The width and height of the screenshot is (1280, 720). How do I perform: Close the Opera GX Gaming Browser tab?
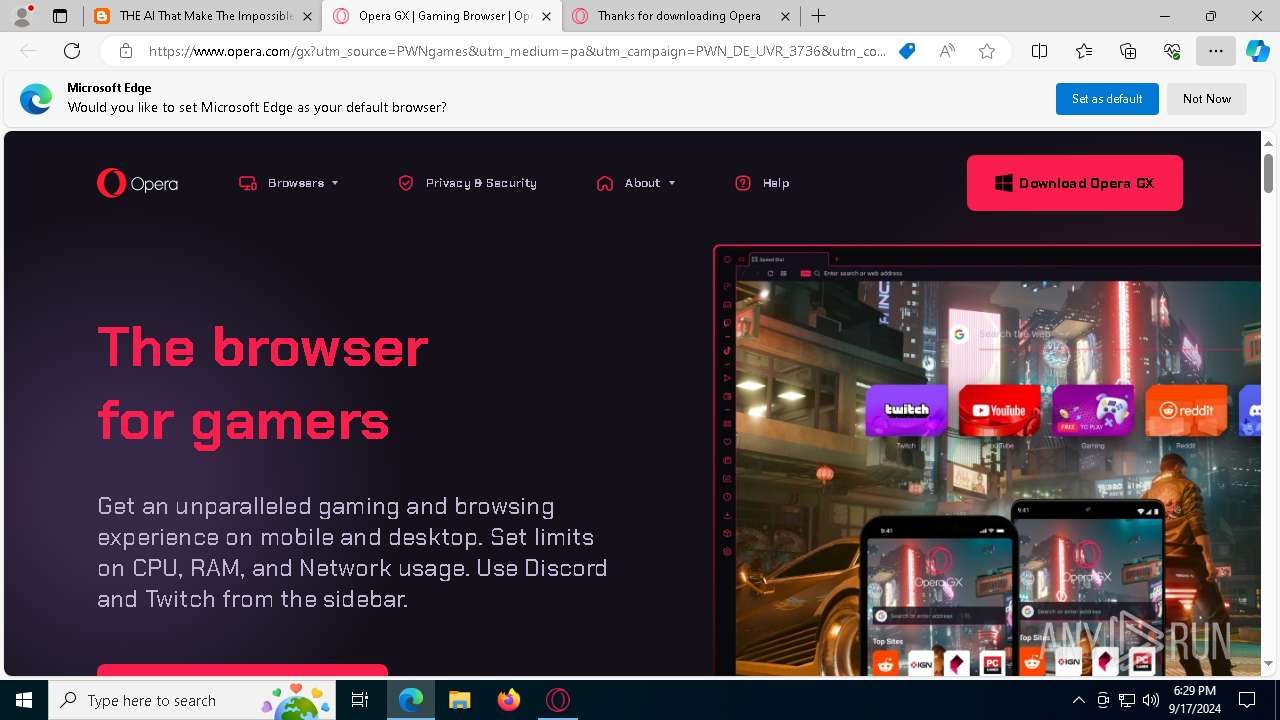(x=546, y=16)
